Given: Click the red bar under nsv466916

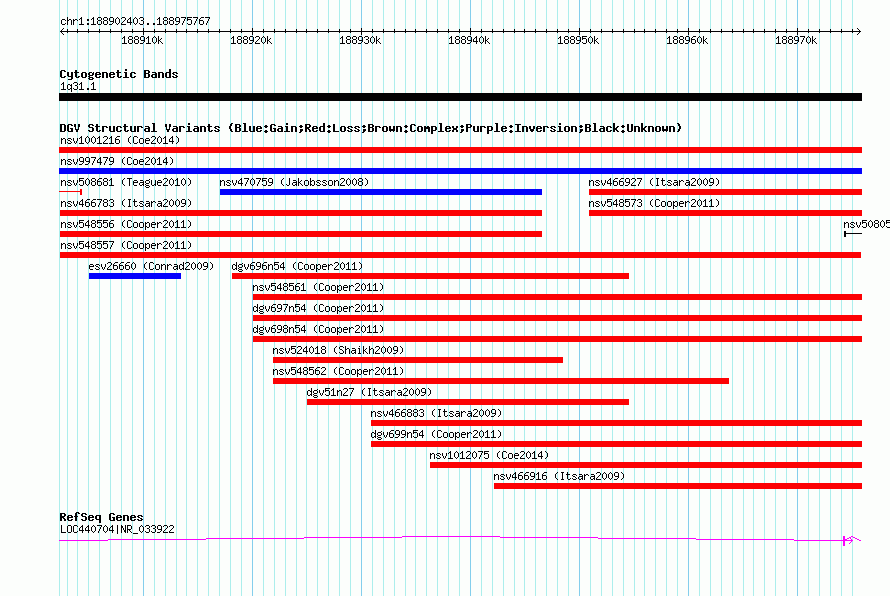Looking at the screenshot, I should (678, 486).
